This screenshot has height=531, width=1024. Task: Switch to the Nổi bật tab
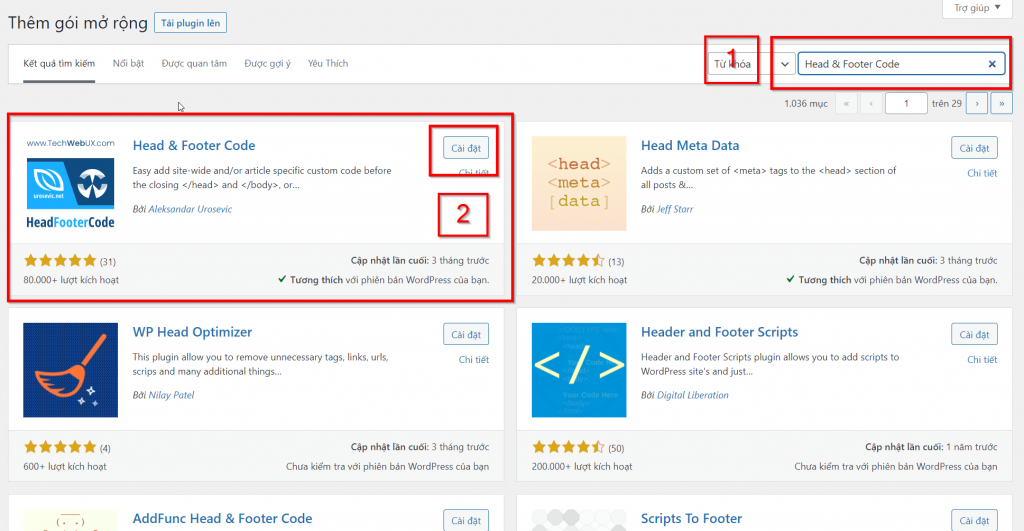pyautogui.click(x=128, y=63)
